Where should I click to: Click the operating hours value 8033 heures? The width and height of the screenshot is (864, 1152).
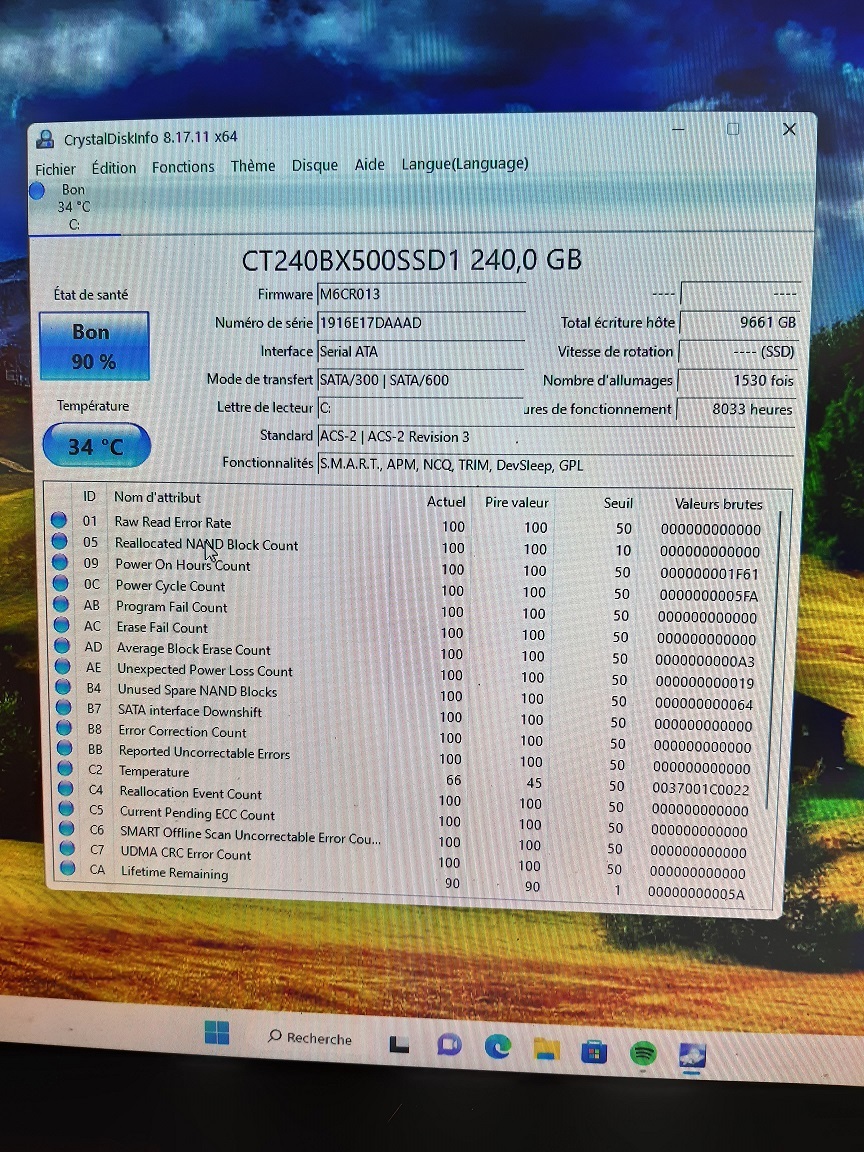(x=736, y=409)
